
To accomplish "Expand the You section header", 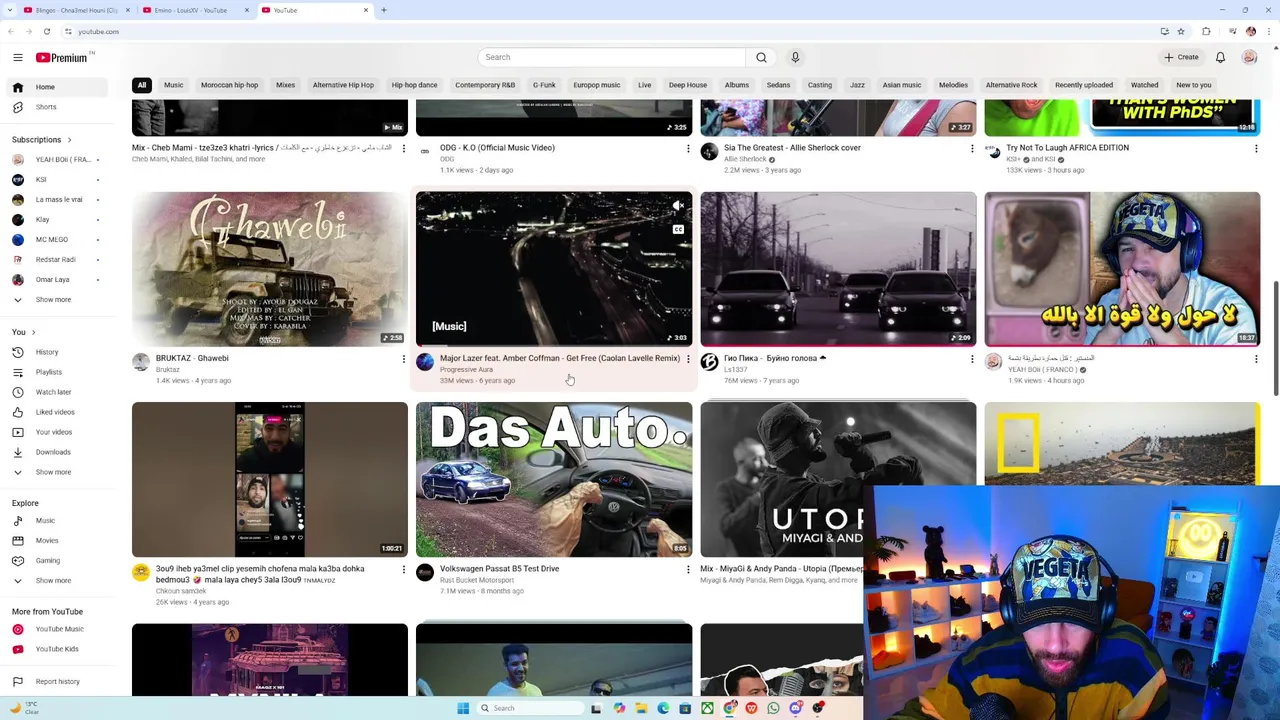I will [x=24, y=332].
